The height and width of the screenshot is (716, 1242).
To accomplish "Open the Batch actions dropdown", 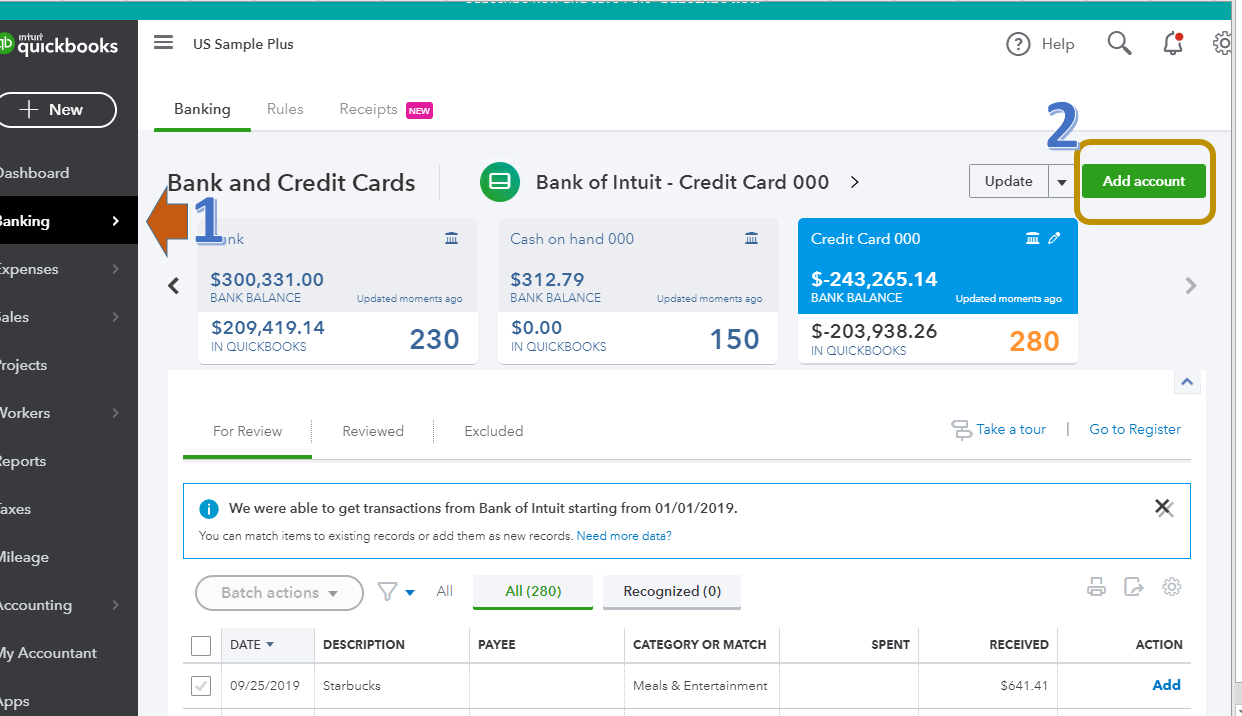I will point(279,593).
